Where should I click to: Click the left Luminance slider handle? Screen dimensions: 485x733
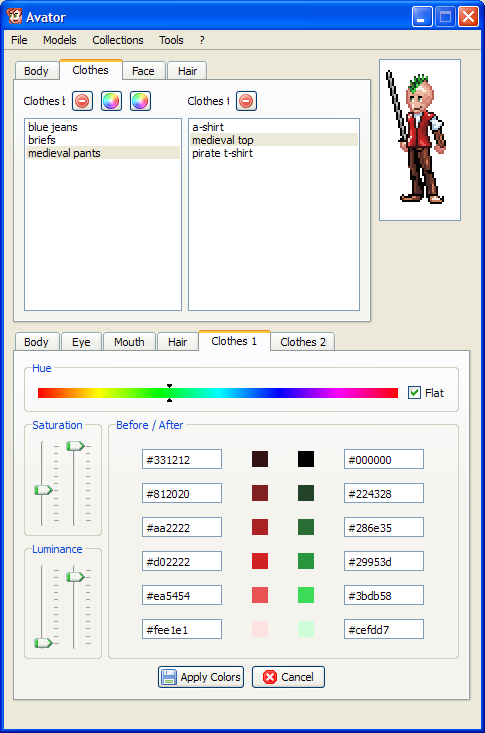[x=43, y=643]
